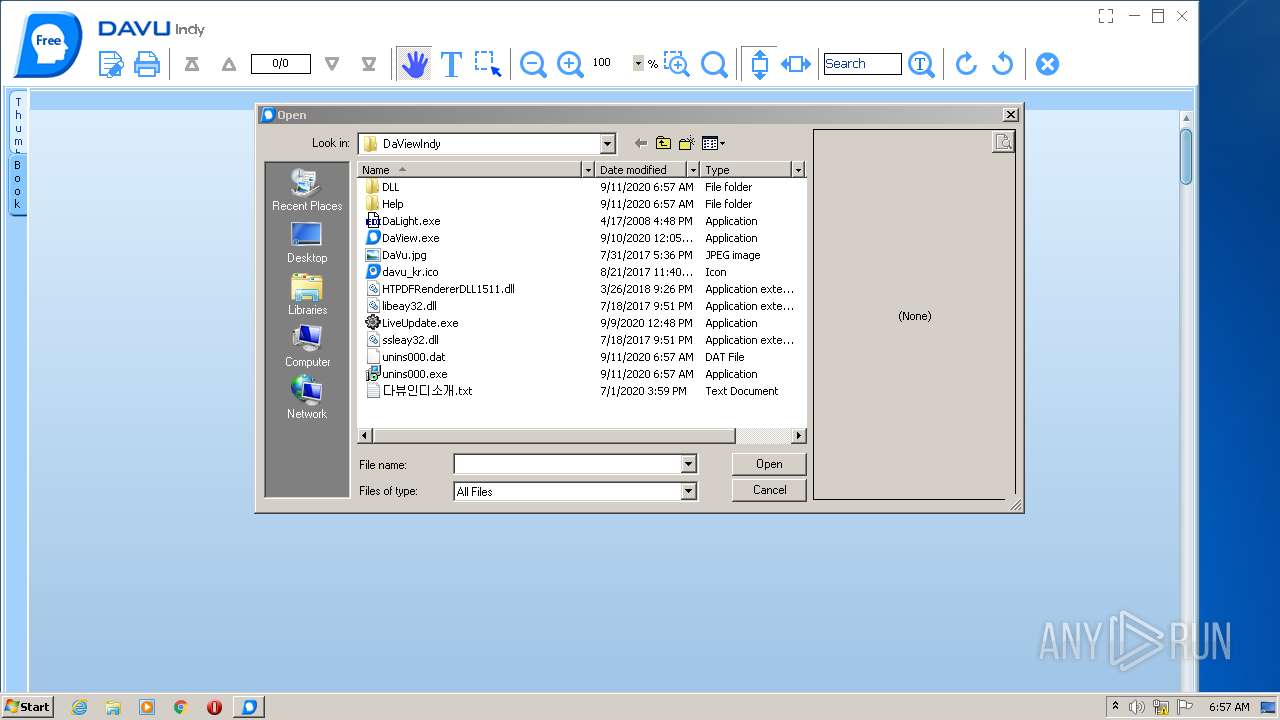Image resolution: width=1280 pixels, height=720 pixels.
Task: Open Network in the places bar
Action: pyautogui.click(x=307, y=398)
